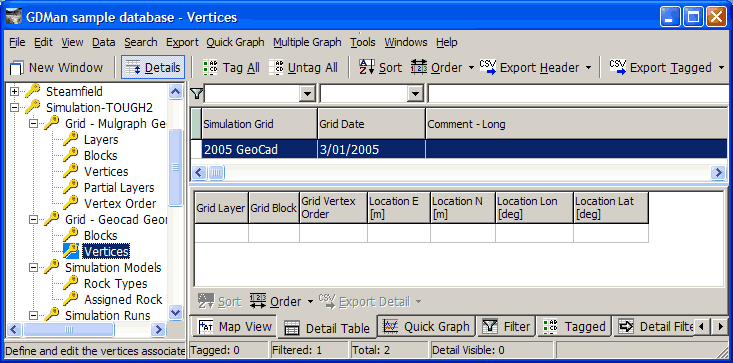Screen dimensions: 733x363
Task: Switch to the Map View tab
Action: click(x=234, y=327)
